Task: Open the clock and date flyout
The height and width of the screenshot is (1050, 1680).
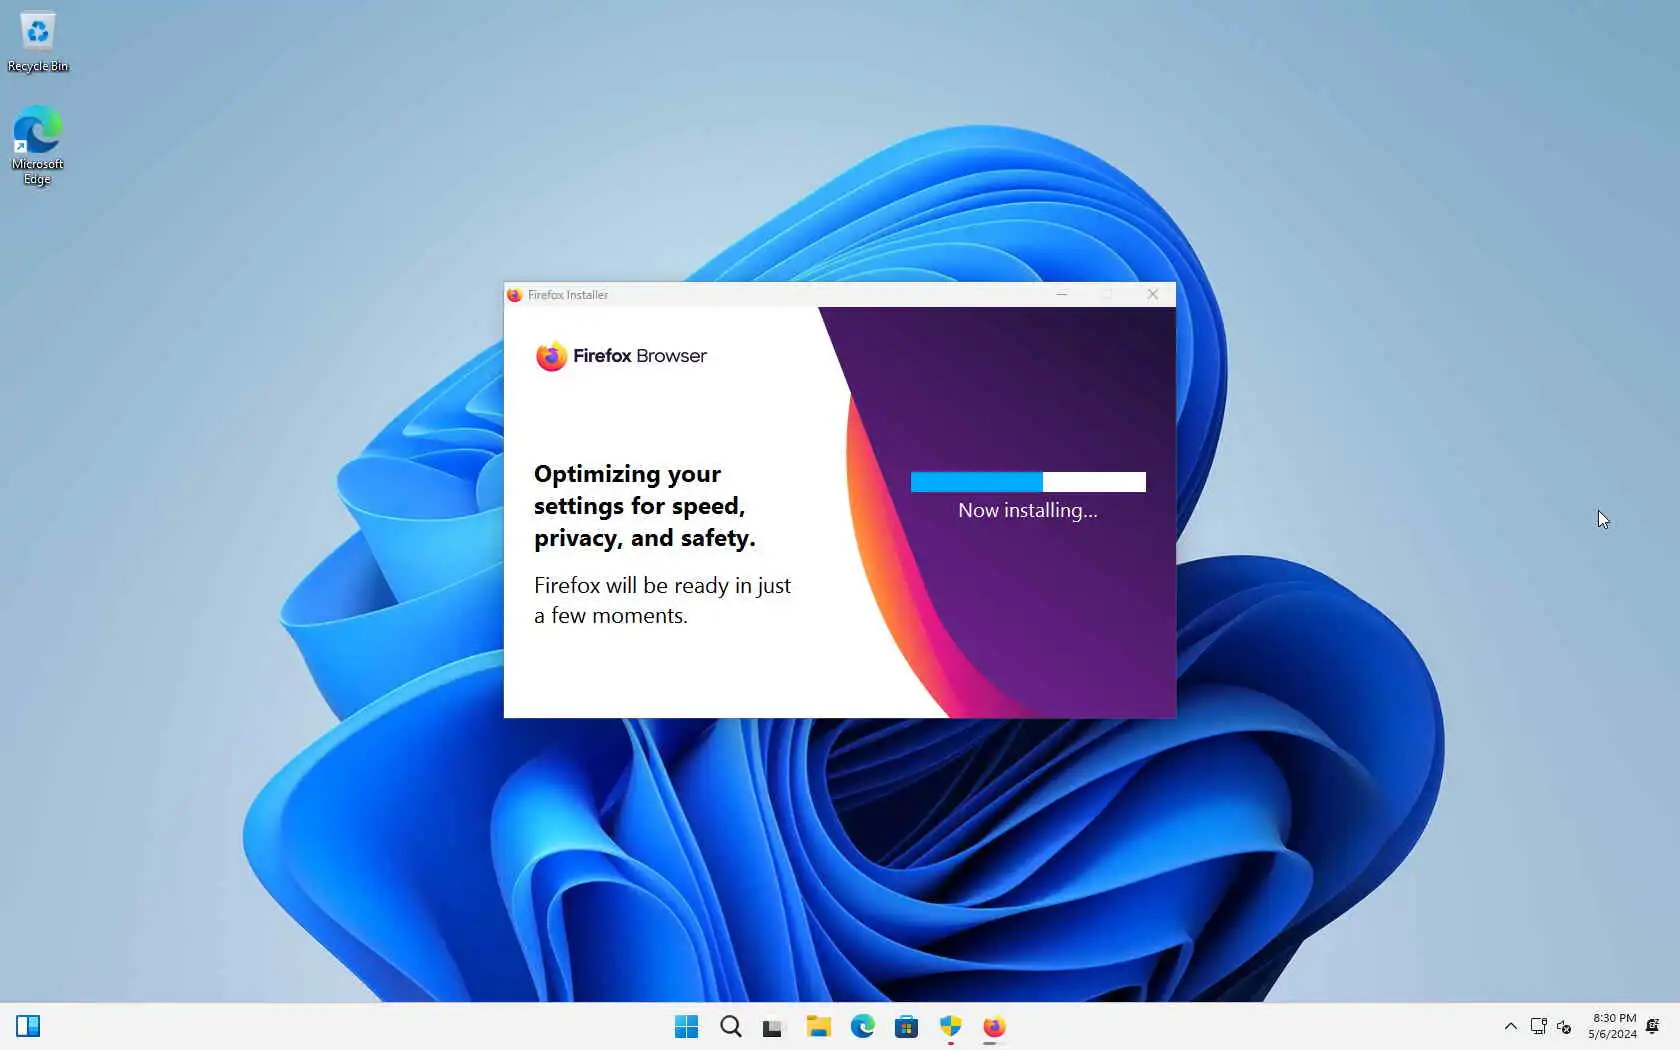Action: pyautogui.click(x=1613, y=1026)
